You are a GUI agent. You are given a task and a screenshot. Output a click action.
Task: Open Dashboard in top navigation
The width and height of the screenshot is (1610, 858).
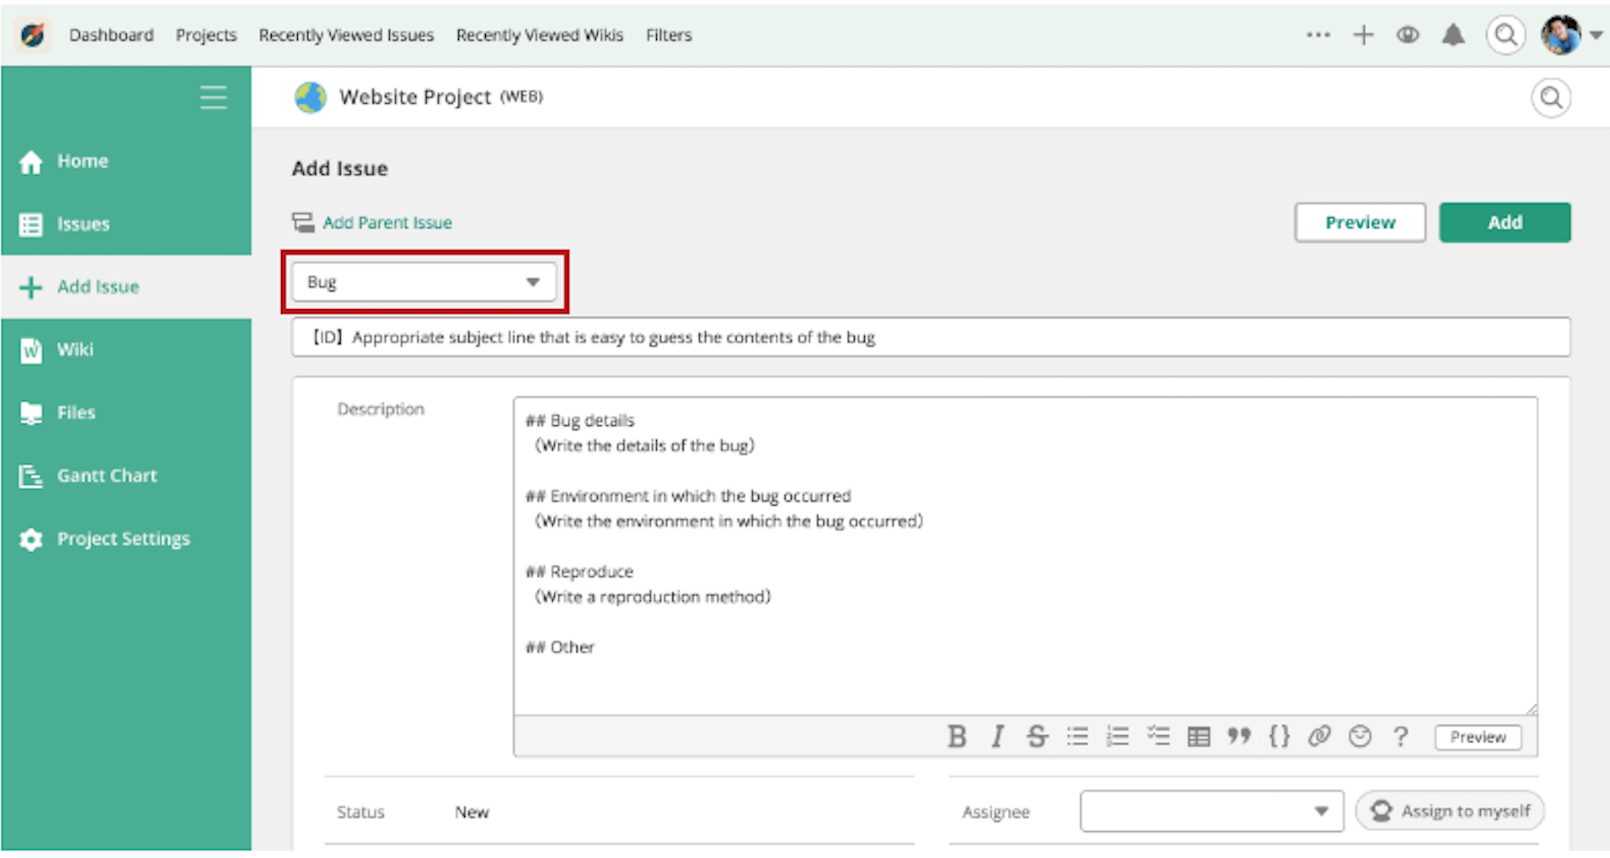coord(111,35)
